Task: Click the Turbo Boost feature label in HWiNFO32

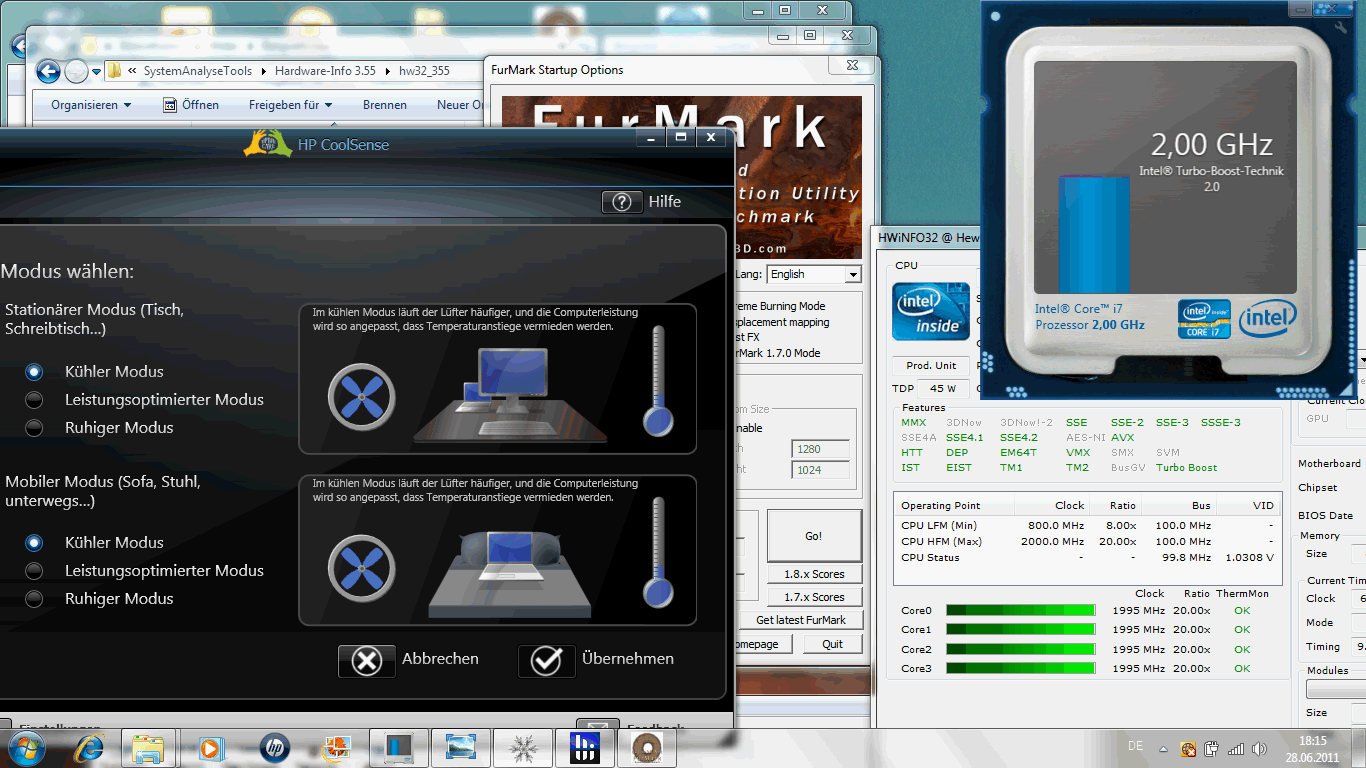Action: click(1187, 467)
